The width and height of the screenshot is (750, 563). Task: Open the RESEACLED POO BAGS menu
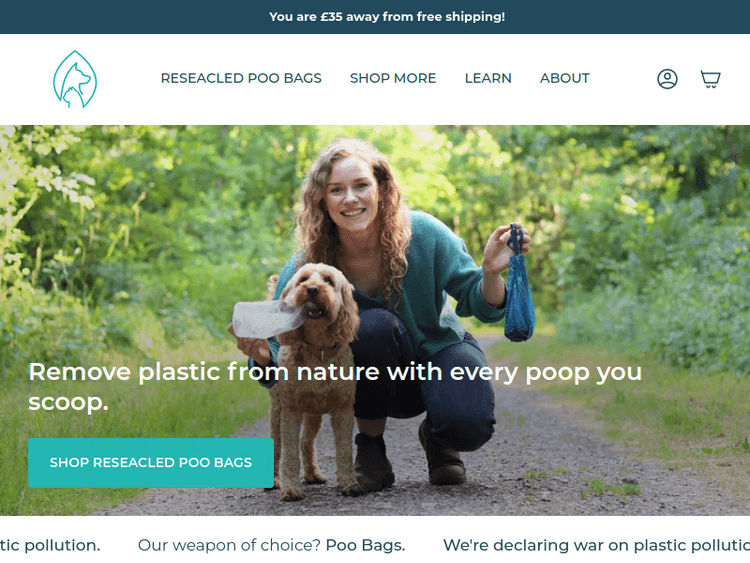pyautogui.click(x=241, y=78)
